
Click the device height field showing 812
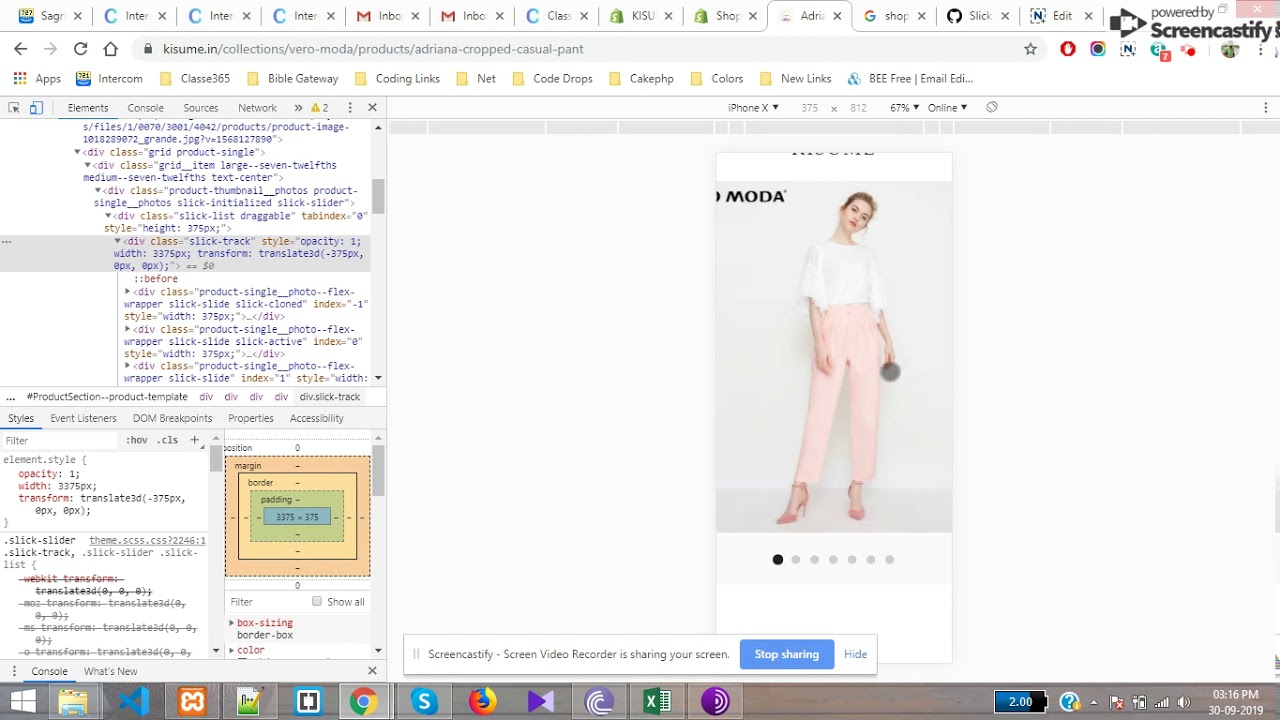858,107
